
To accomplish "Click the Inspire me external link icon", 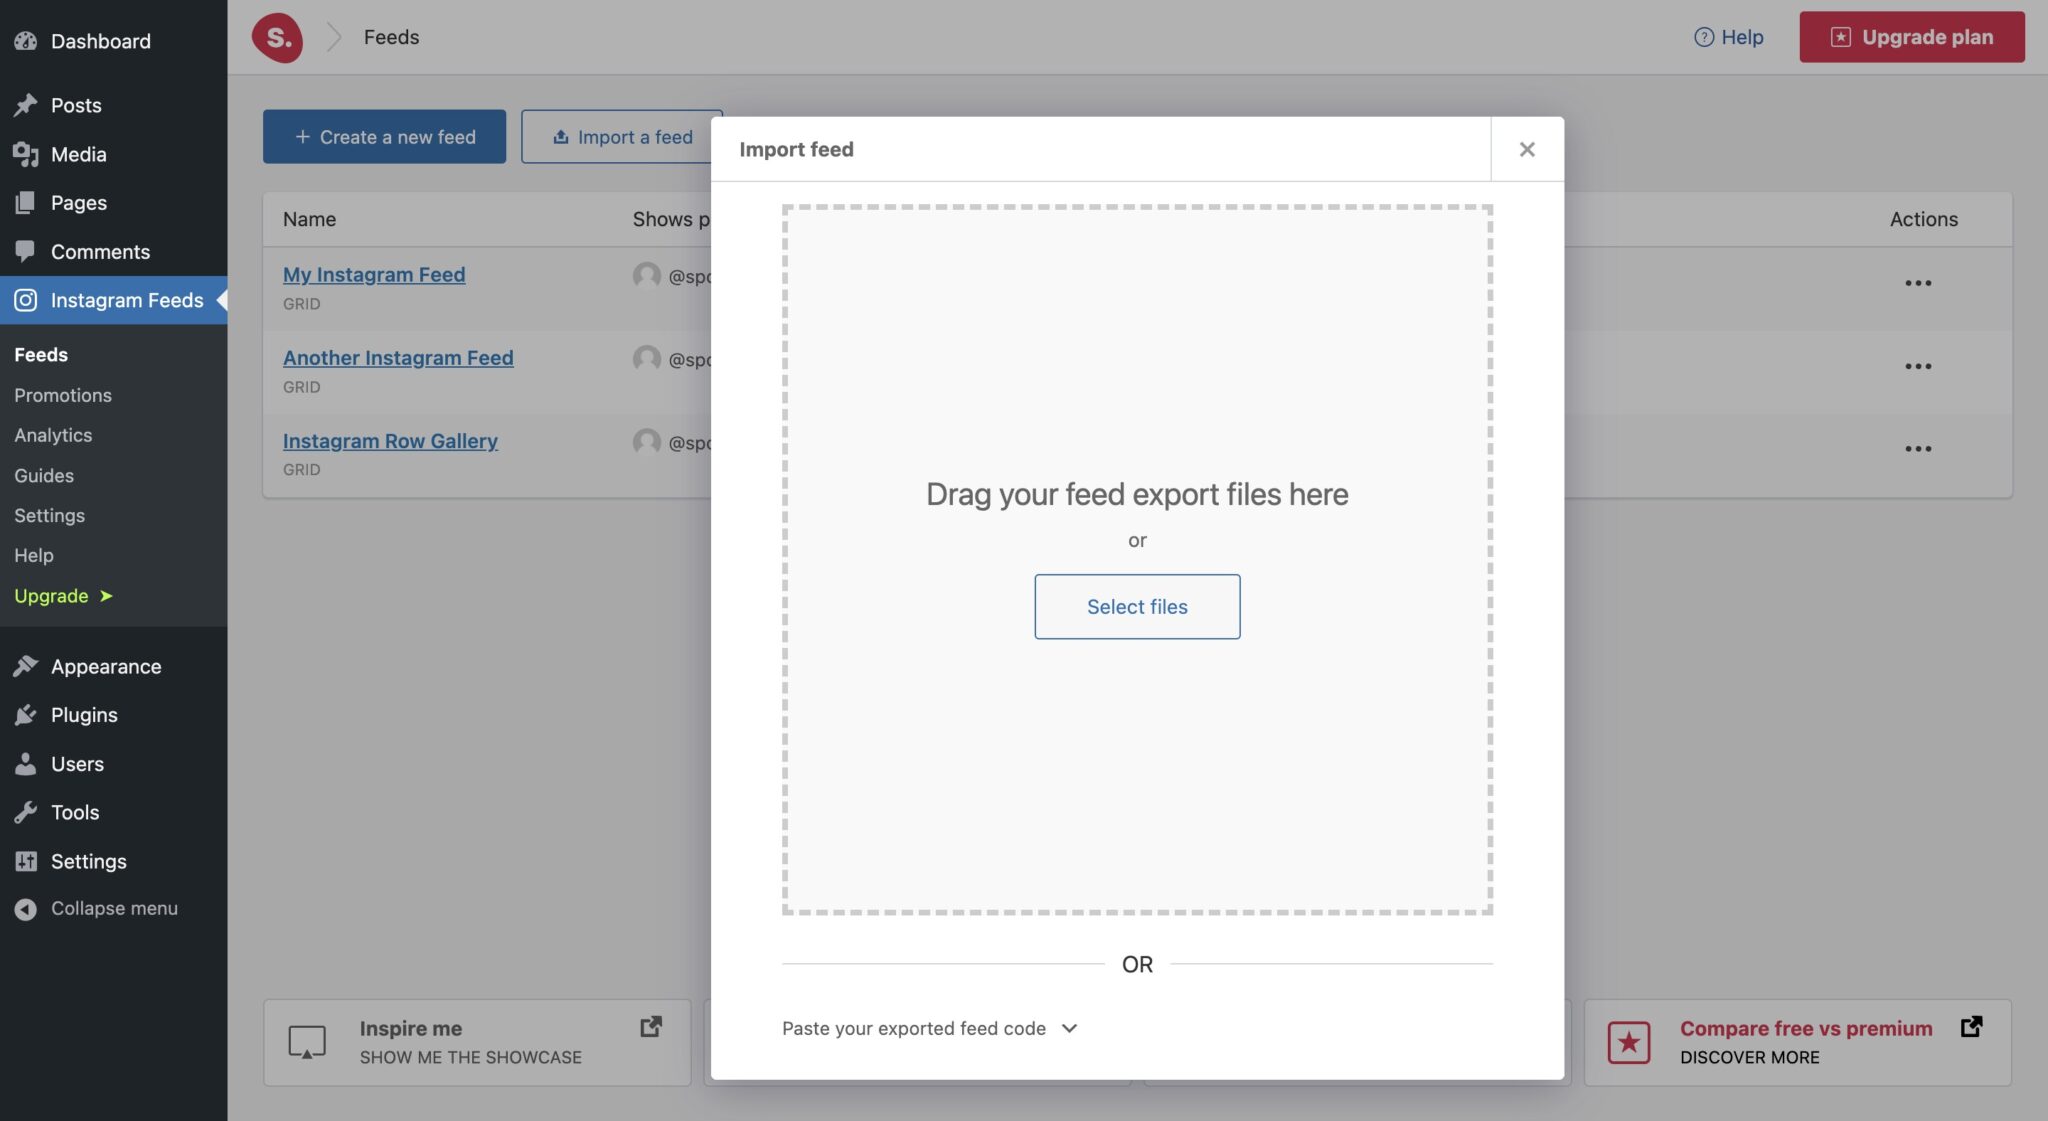I will [651, 1027].
